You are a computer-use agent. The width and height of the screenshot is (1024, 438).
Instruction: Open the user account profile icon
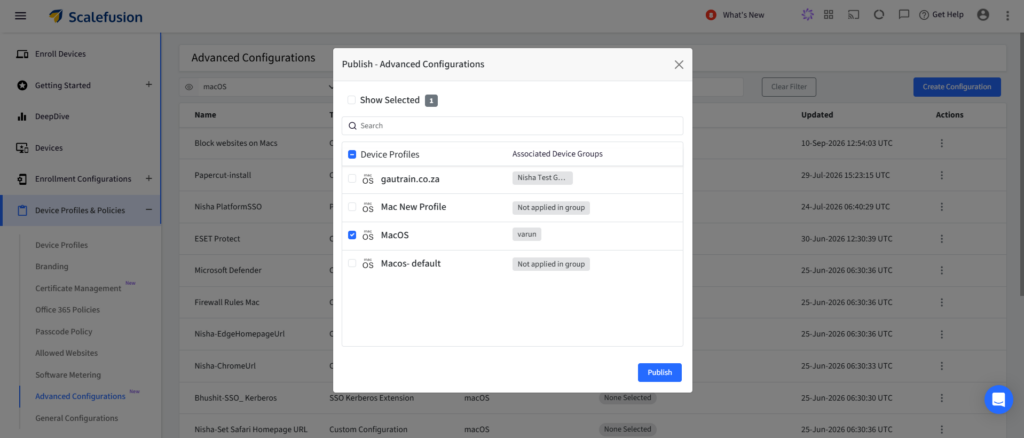point(983,15)
